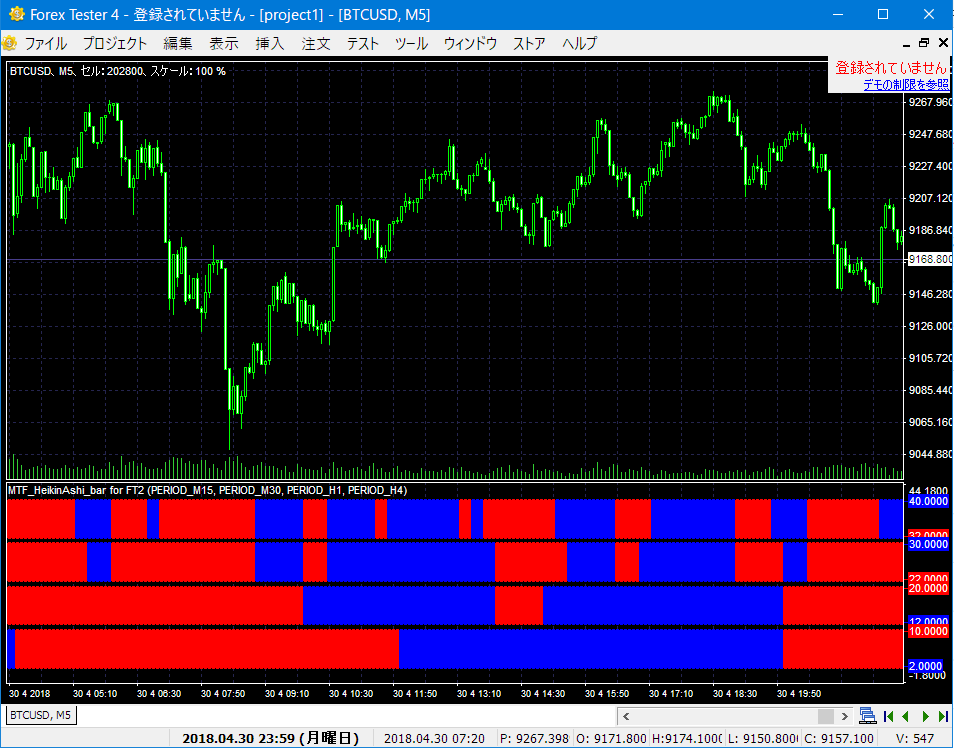Open the chart windows list icon
This screenshot has width=954, height=748.
(x=868, y=716)
